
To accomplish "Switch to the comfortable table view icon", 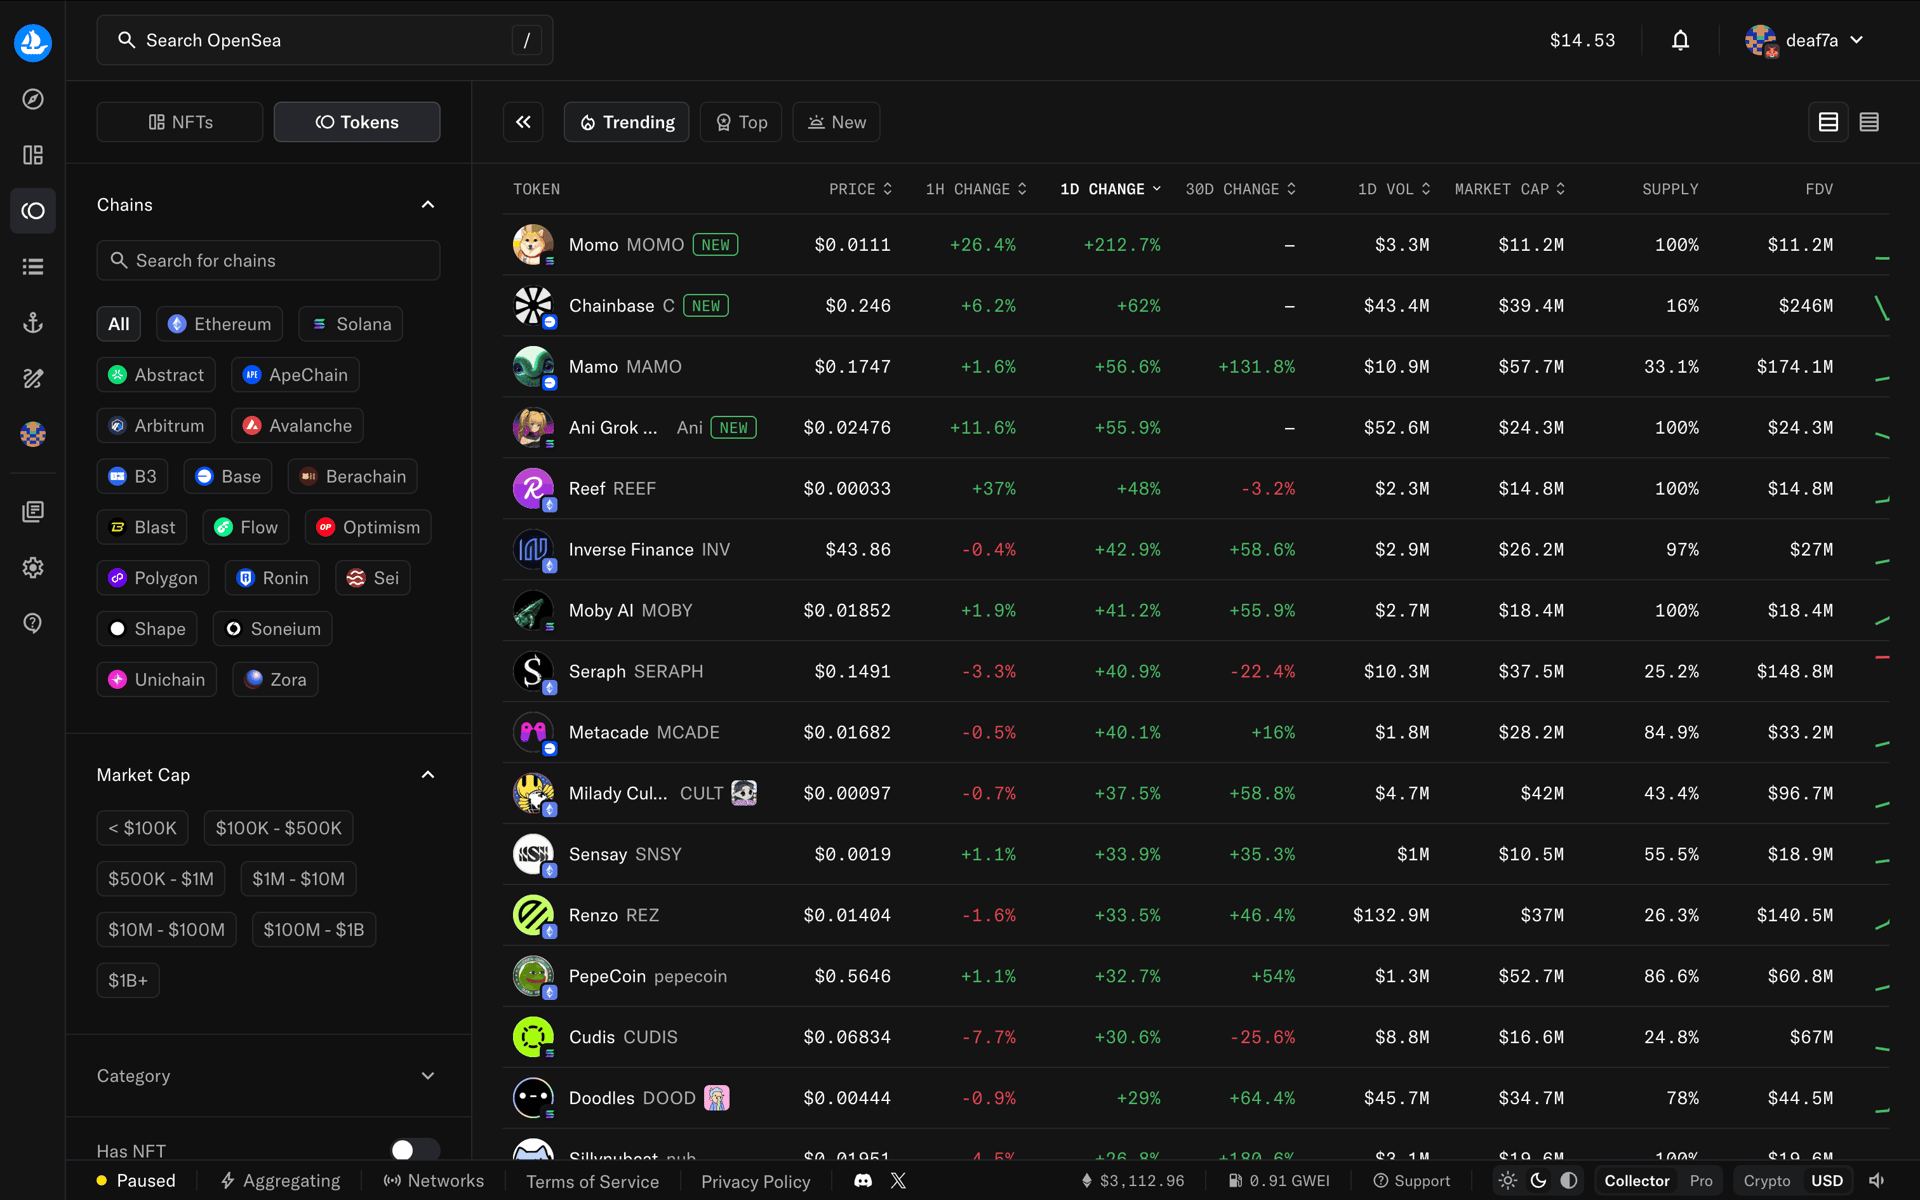I will 1828,122.
